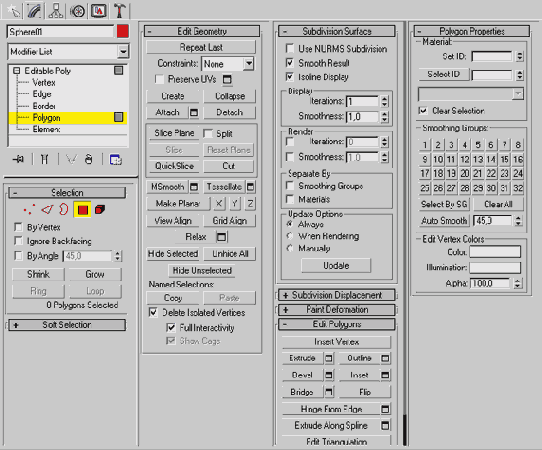Click the Pin Stack icon
This screenshot has width=542, height=450.
coord(18,159)
